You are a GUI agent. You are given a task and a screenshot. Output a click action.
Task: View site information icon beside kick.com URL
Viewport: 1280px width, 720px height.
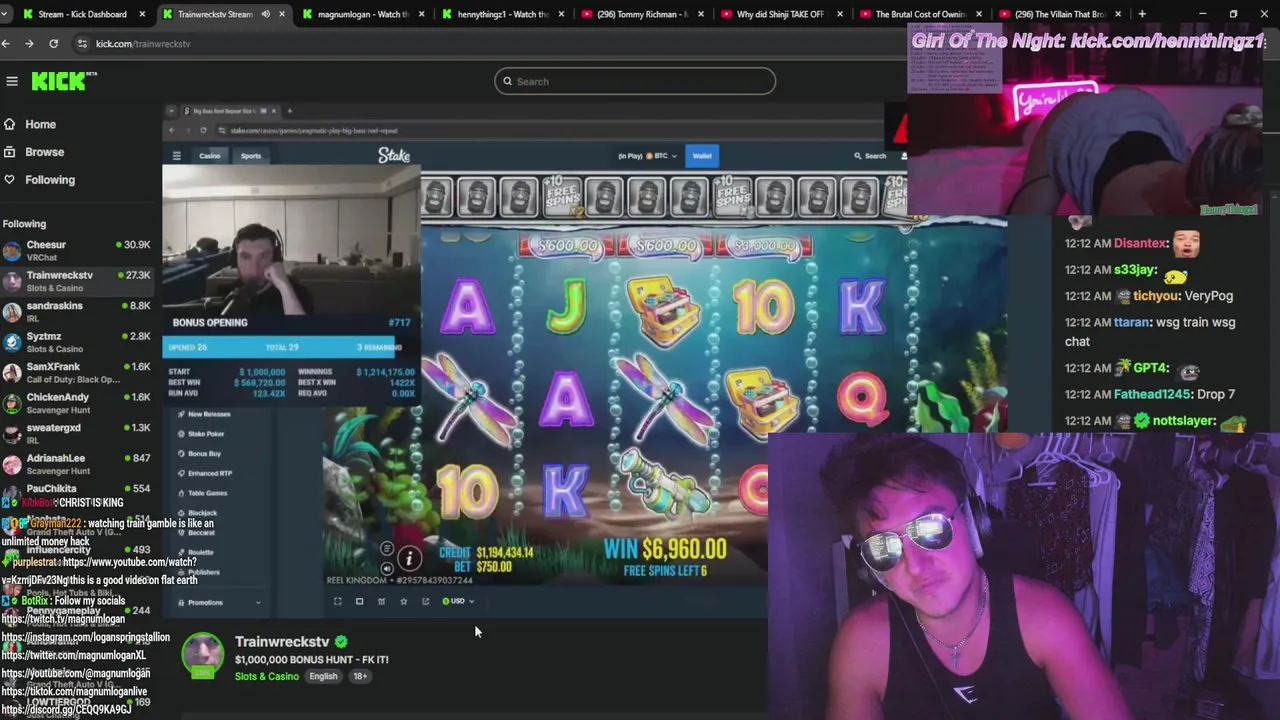pos(81,44)
